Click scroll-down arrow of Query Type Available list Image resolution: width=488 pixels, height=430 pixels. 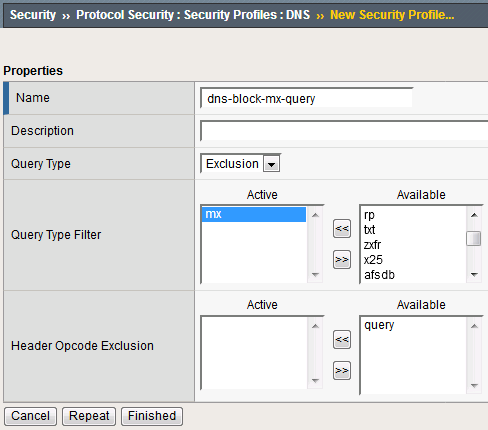point(474,275)
